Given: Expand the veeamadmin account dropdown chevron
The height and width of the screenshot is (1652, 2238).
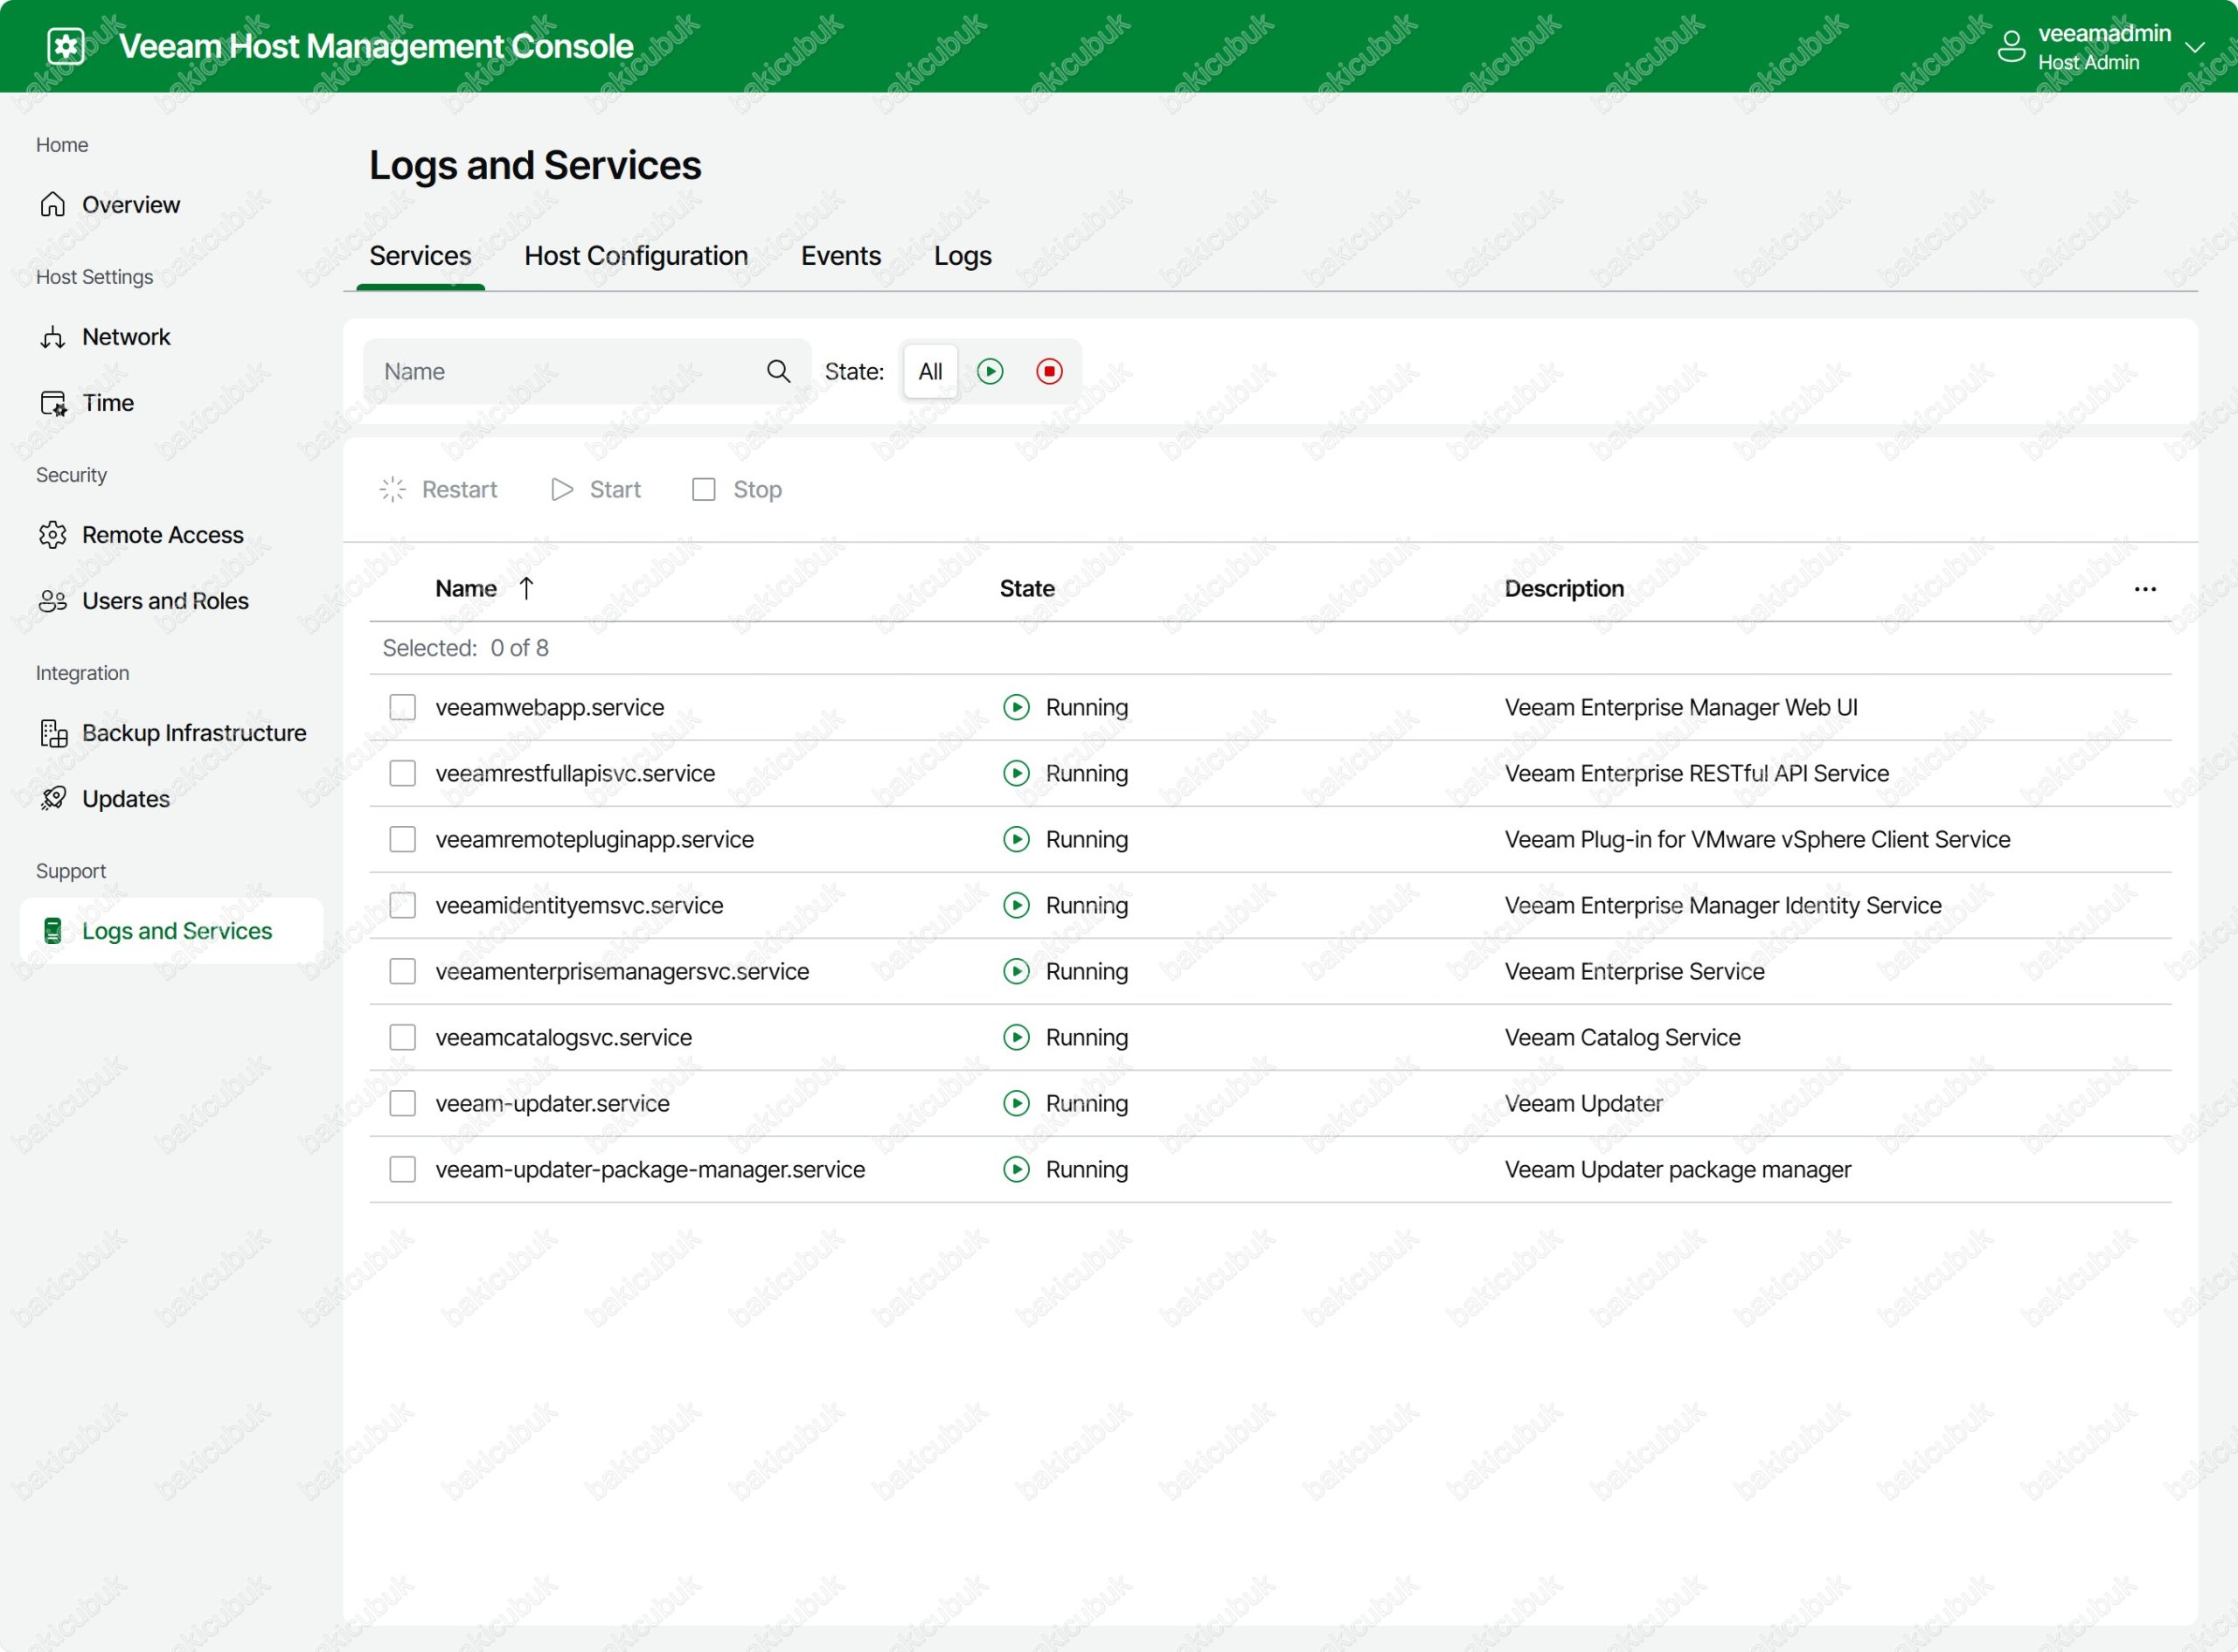Looking at the screenshot, I should (2195, 47).
